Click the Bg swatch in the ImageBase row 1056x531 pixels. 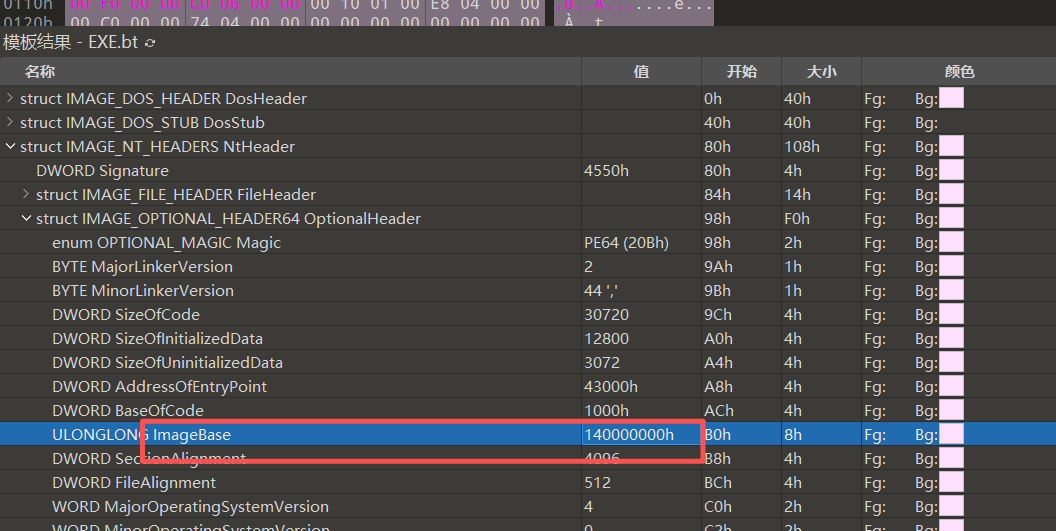click(x=951, y=435)
